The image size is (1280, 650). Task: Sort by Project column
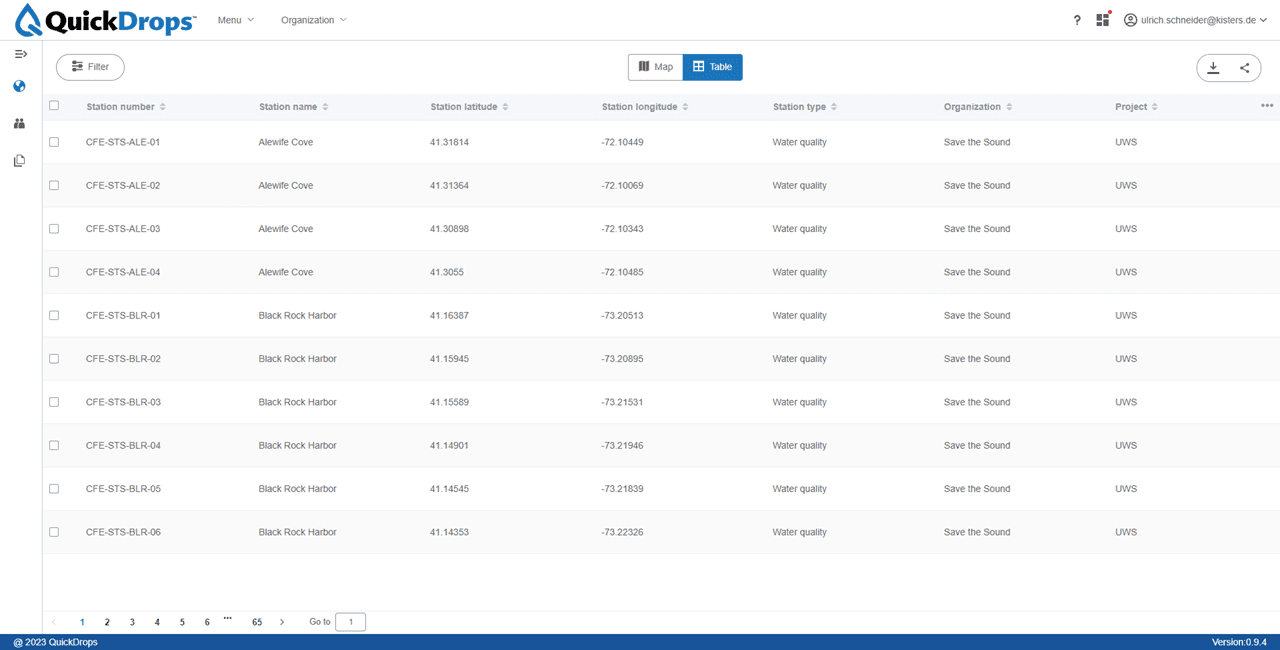(1155, 107)
